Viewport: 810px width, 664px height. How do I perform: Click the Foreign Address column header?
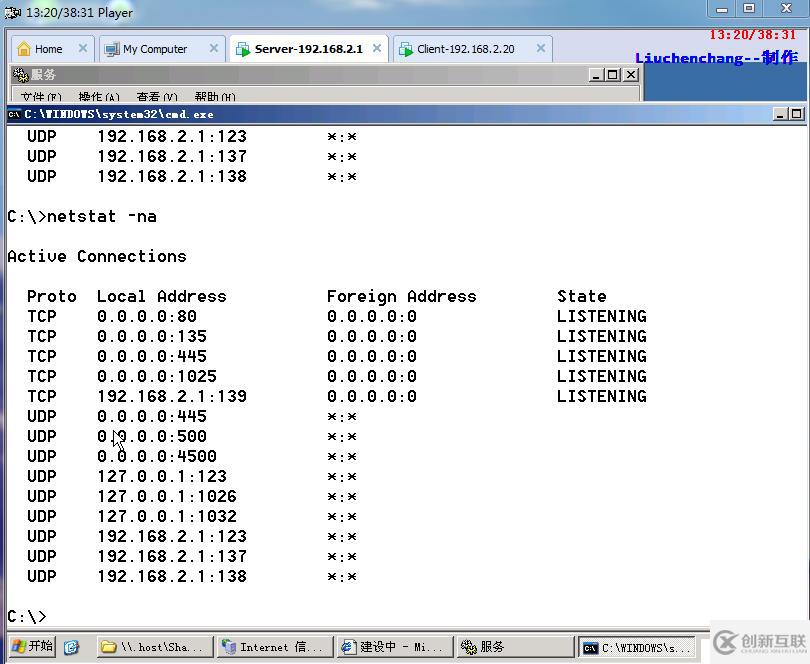pyautogui.click(x=401, y=296)
